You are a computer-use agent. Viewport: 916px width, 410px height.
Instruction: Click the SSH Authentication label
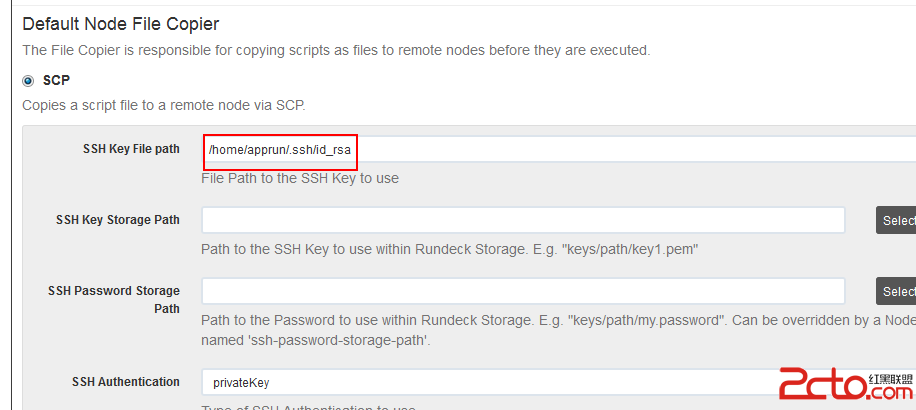pyautogui.click(x=126, y=382)
